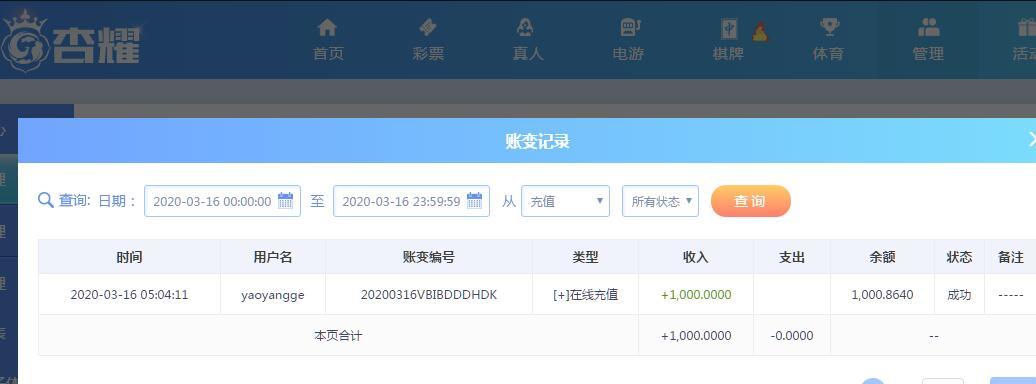Select transaction ID 20200316VBIBDDDHDK
Image resolution: width=1036 pixels, height=384 pixels.
click(429, 295)
